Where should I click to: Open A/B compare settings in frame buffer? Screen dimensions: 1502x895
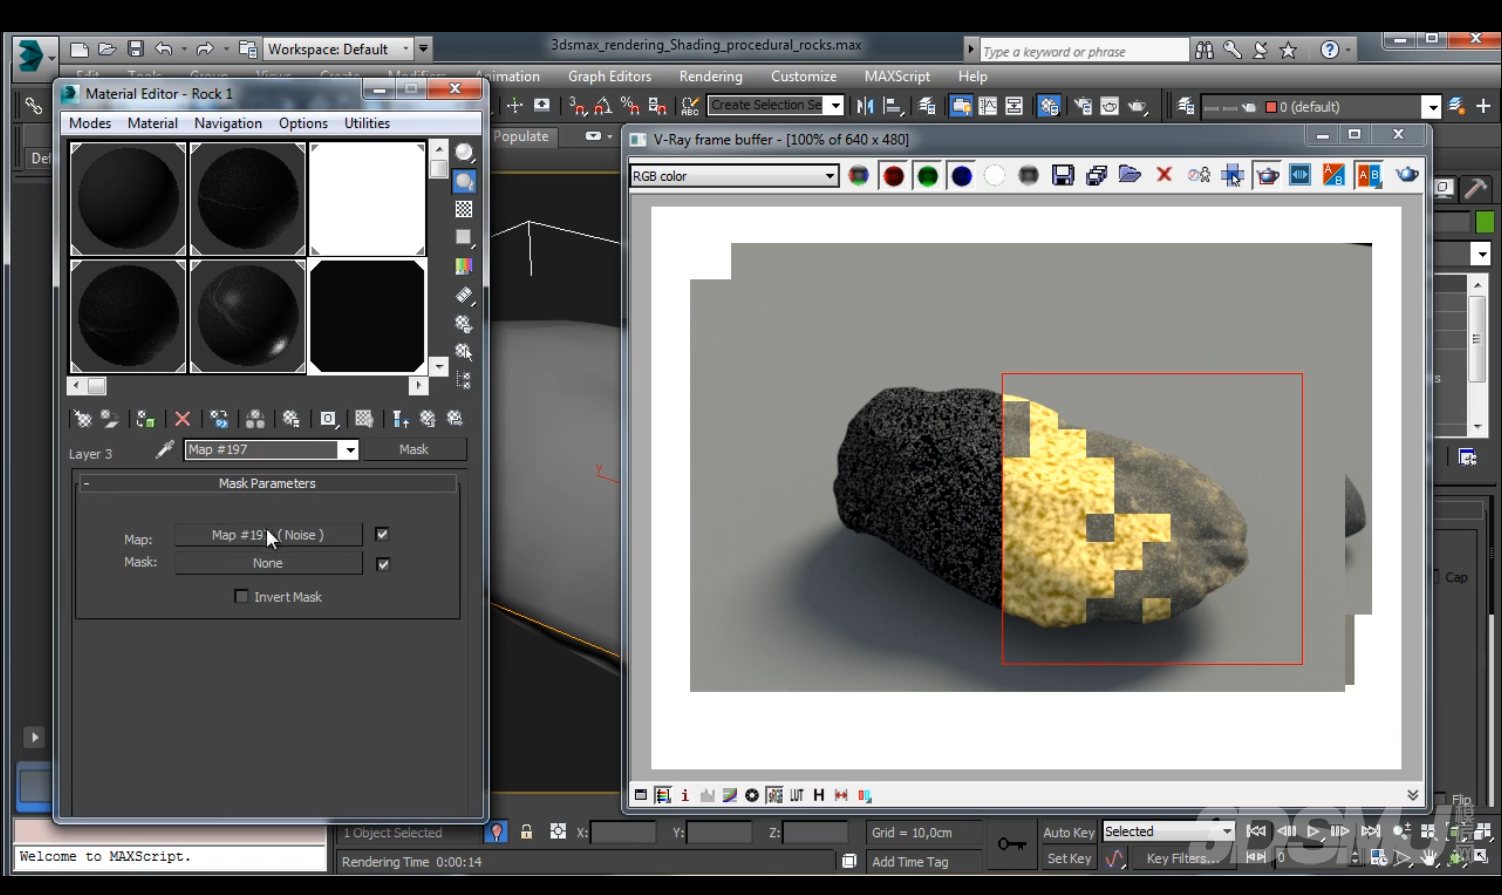coord(1369,176)
